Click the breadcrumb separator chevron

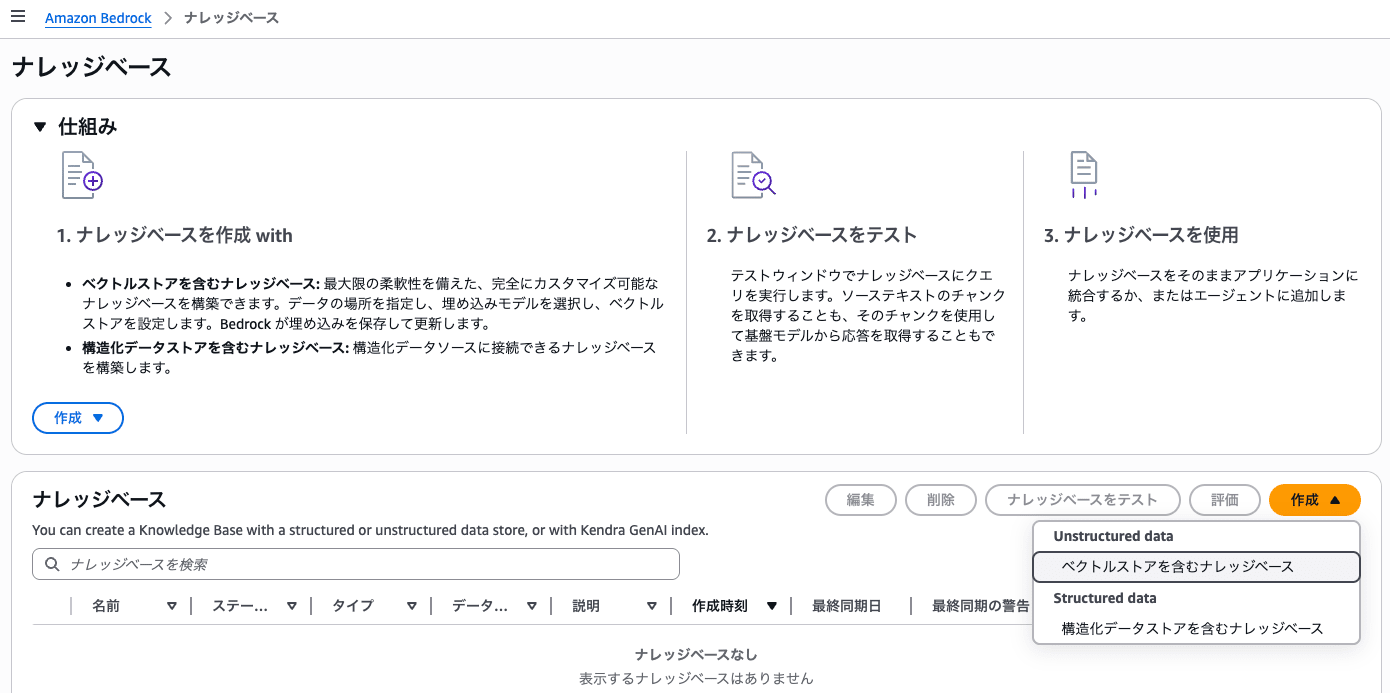tap(168, 18)
